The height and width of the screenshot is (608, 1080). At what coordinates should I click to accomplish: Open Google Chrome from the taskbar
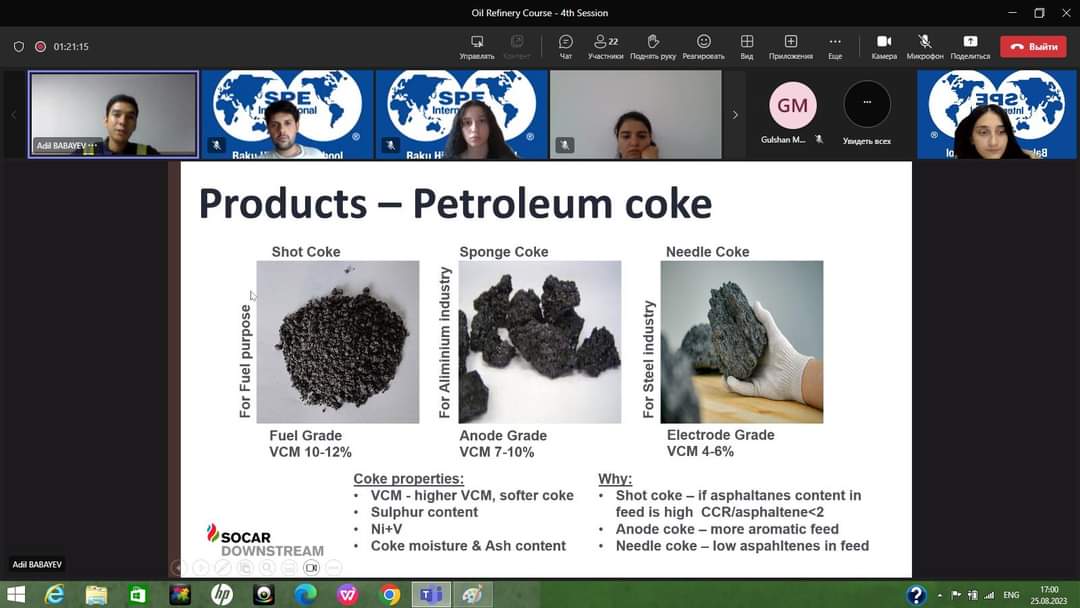390,595
